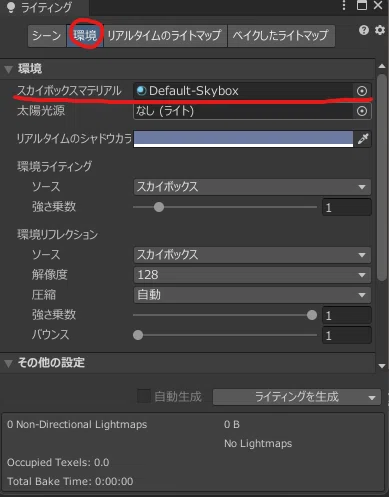Open object picker for 太陽光源
Image resolution: width=389 pixels, height=497 pixels.
[x=362, y=111]
